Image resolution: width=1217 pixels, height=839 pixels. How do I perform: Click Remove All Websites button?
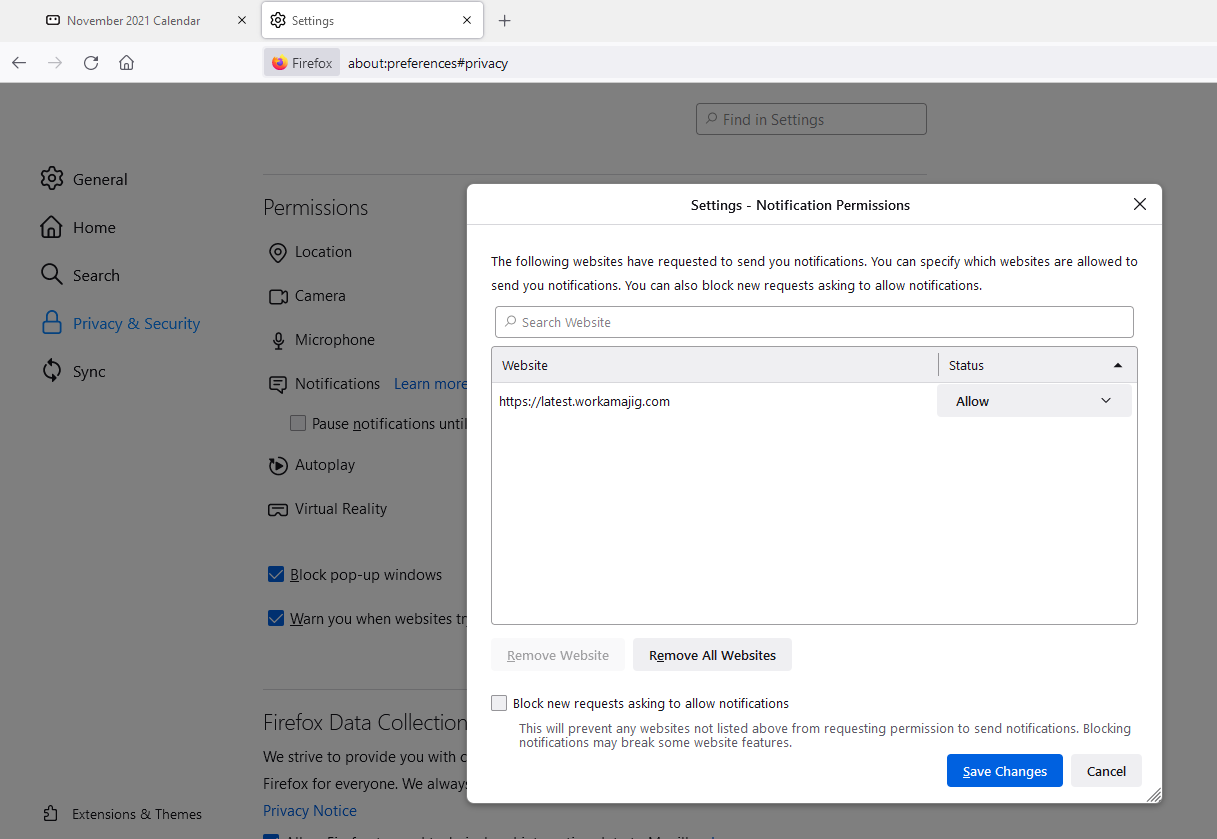tap(712, 655)
